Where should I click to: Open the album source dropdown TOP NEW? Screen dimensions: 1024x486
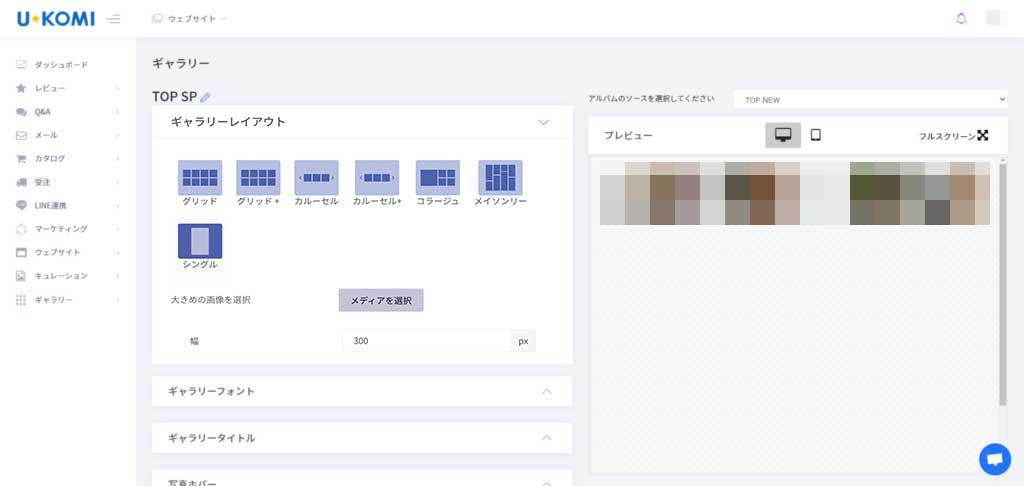(x=871, y=100)
